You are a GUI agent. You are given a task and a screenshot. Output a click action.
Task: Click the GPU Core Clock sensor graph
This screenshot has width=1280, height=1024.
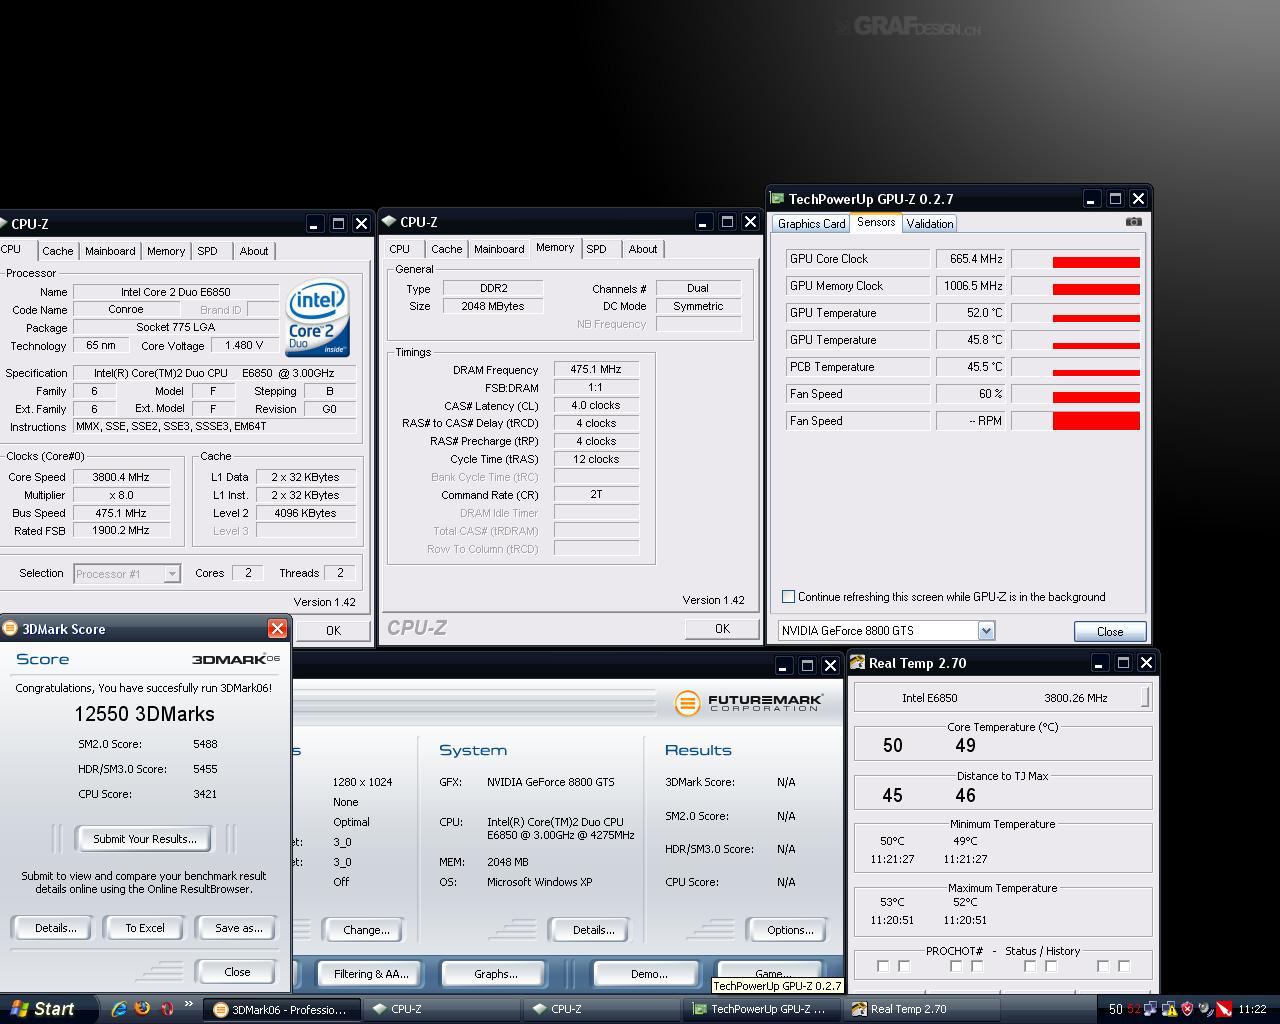click(x=1076, y=258)
